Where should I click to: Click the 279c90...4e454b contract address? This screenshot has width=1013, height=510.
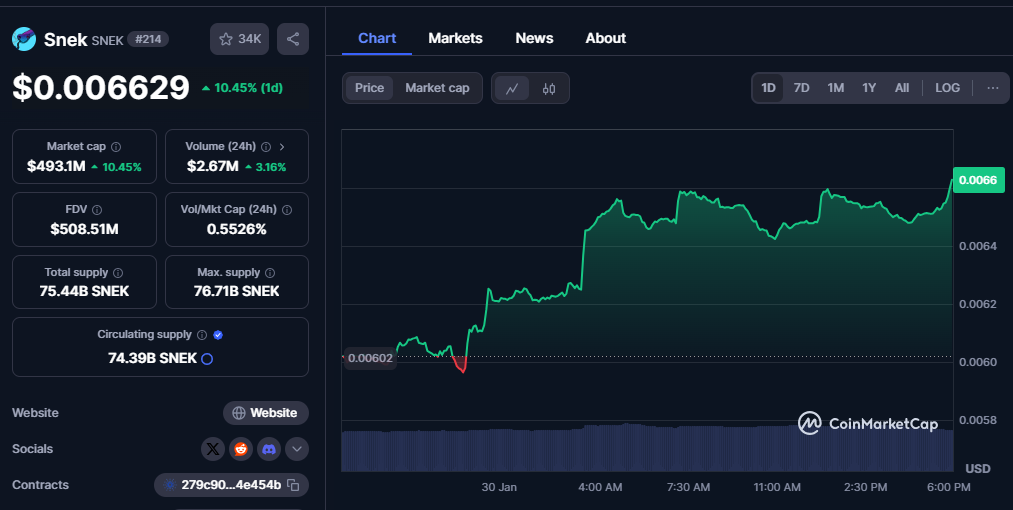pyautogui.click(x=231, y=485)
